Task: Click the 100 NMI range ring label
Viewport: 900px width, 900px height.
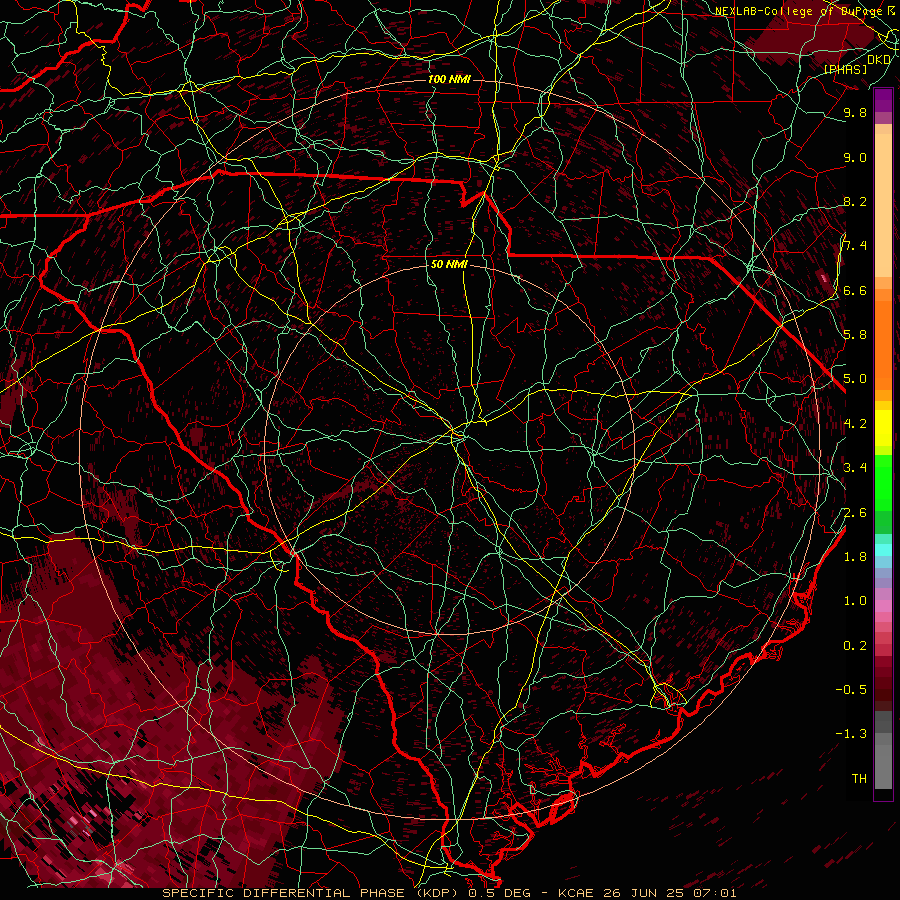Action: tap(449, 79)
